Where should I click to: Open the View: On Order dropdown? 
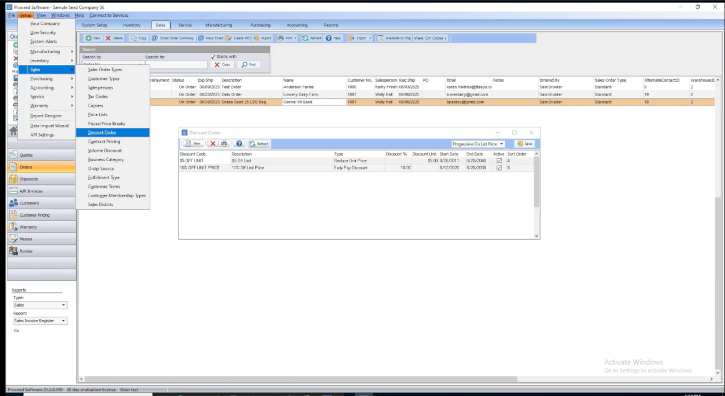430,38
